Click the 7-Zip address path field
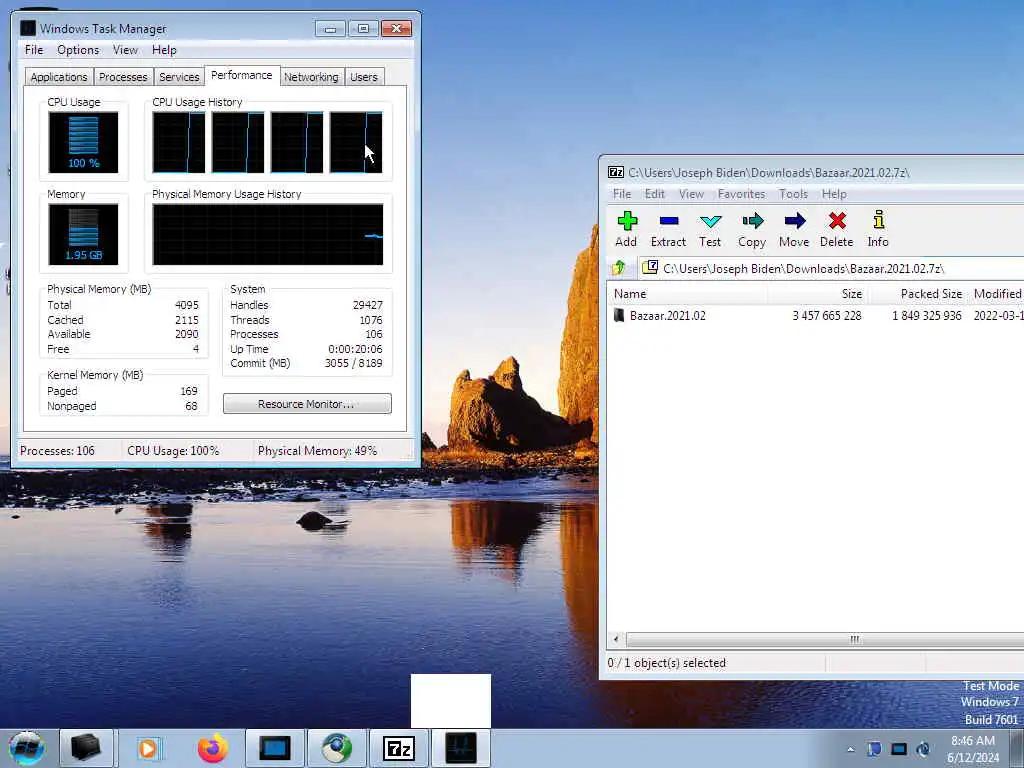Screen dimensions: 1024x768 pos(833,268)
